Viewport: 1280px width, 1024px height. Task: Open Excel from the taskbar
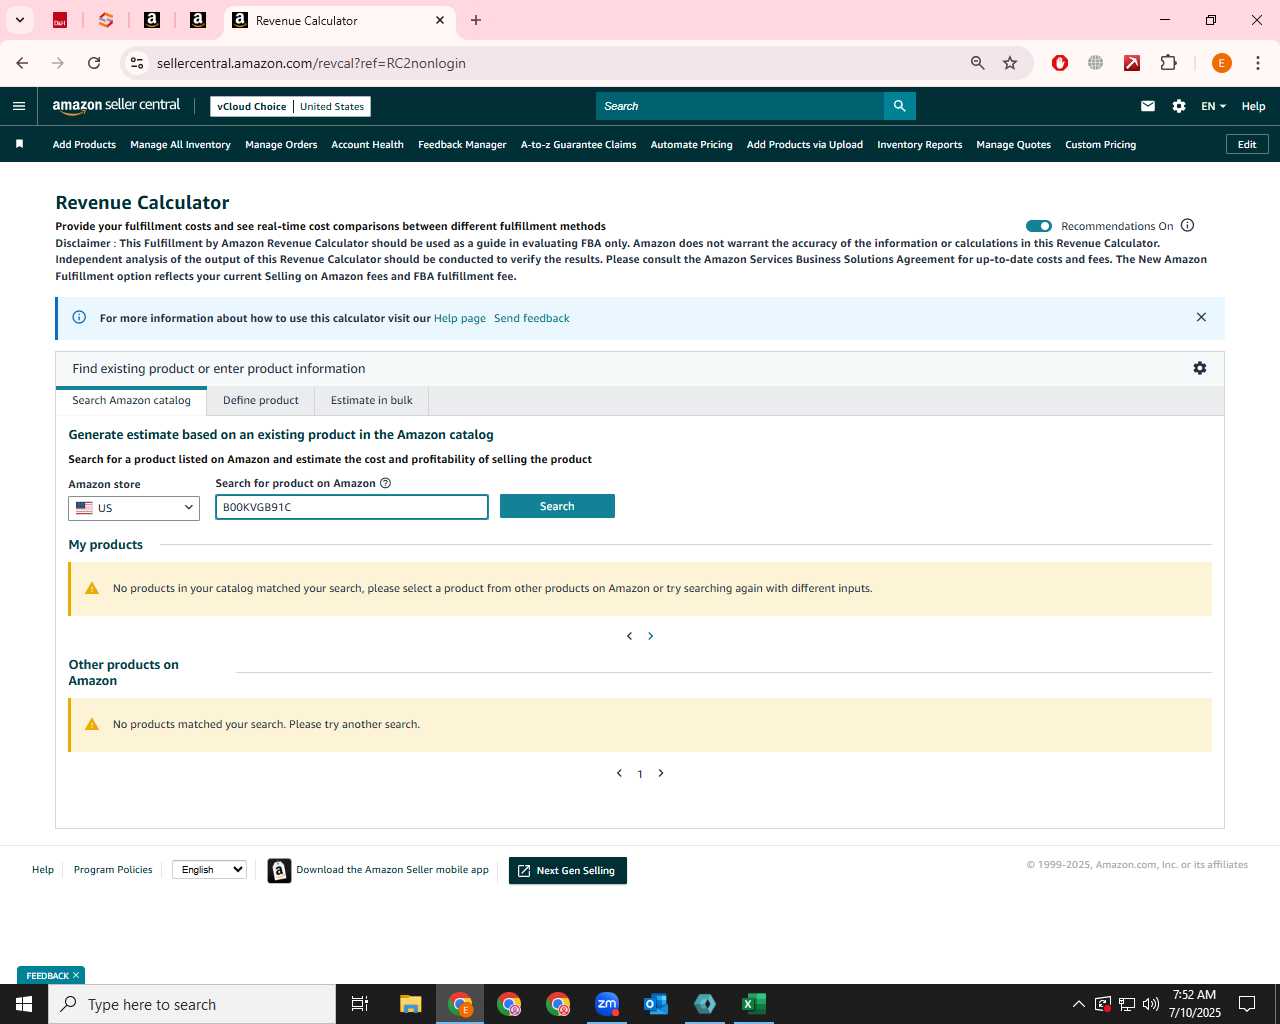[754, 1004]
